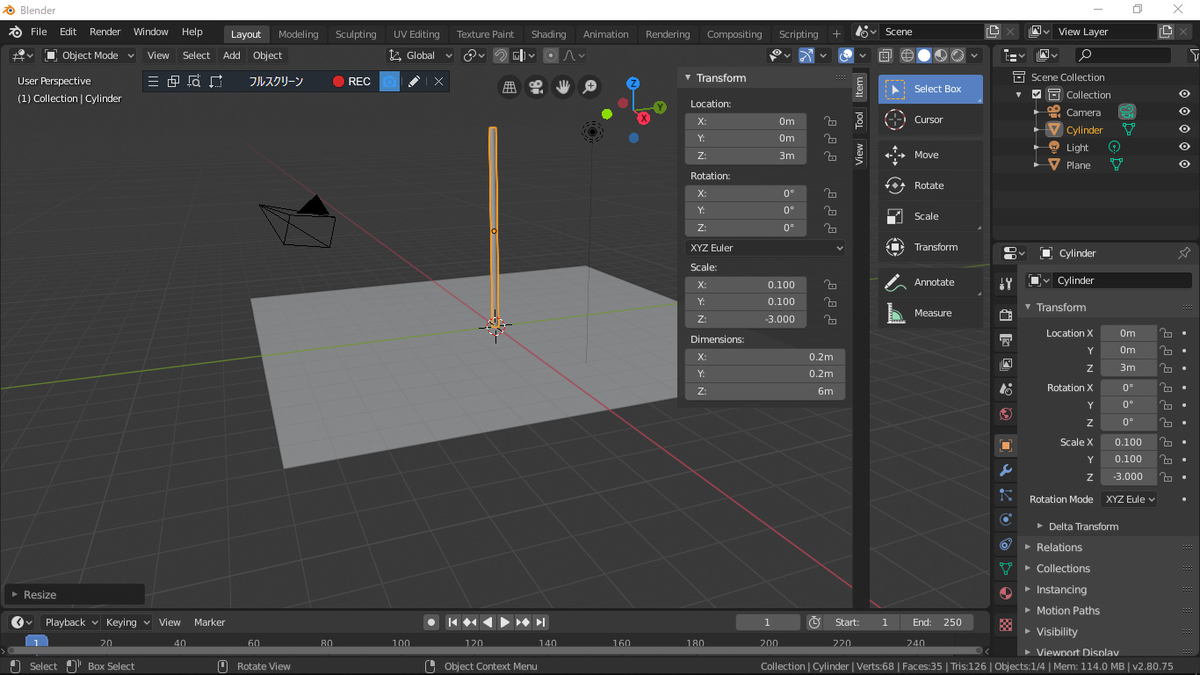The width and height of the screenshot is (1200, 675).
Task: Open Output properties tab
Action: pos(1006,340)
